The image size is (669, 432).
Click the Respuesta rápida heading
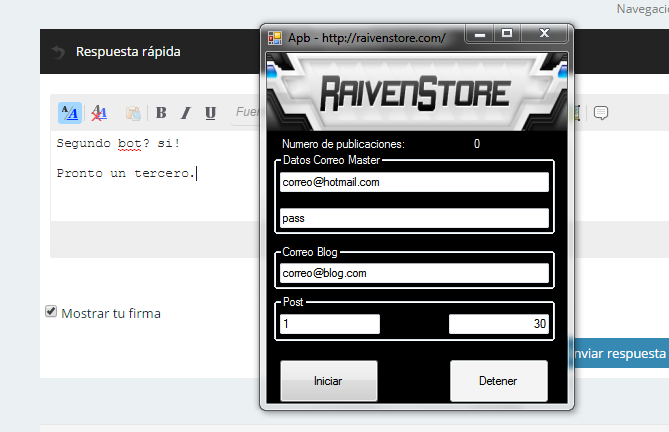[x=128, y=52]
